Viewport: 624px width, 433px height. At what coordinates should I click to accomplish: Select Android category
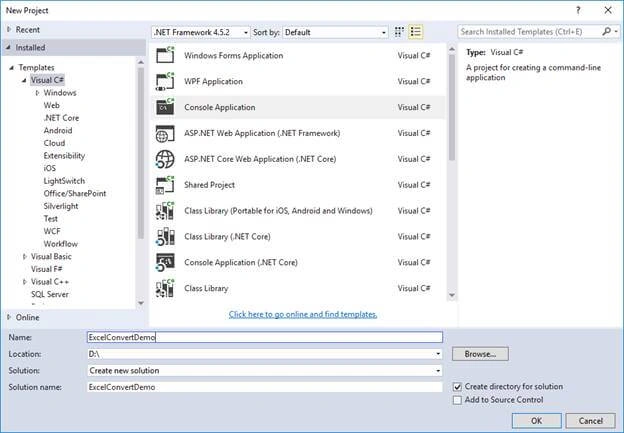(58, 131)
